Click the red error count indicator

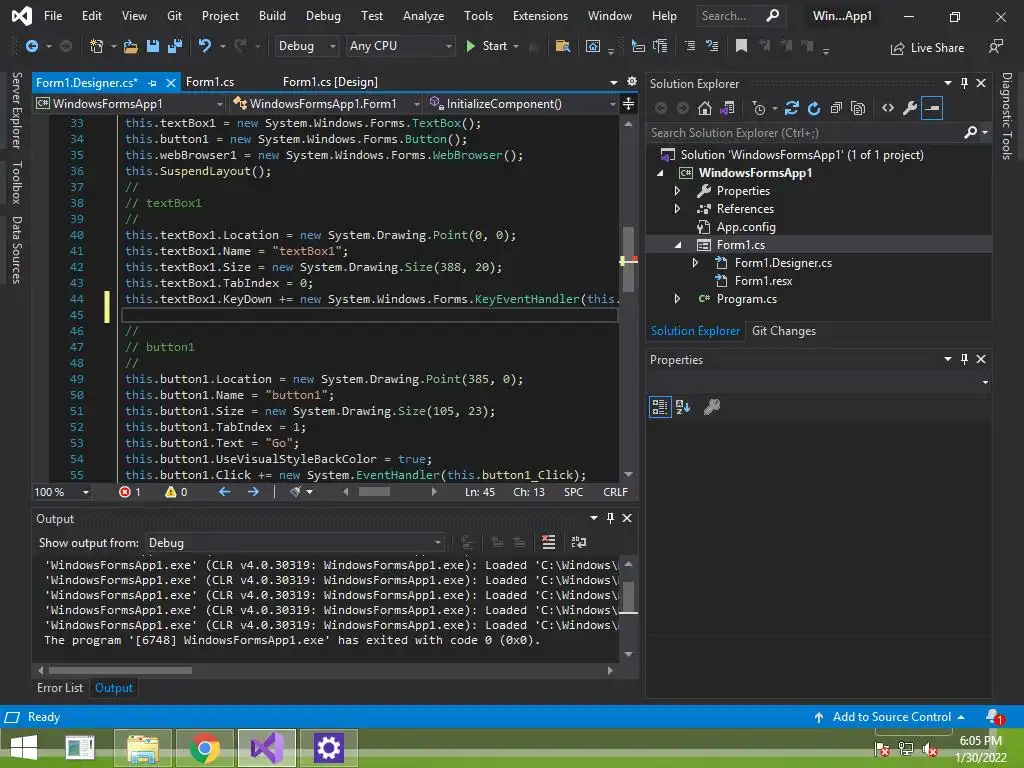coord(130,492)
